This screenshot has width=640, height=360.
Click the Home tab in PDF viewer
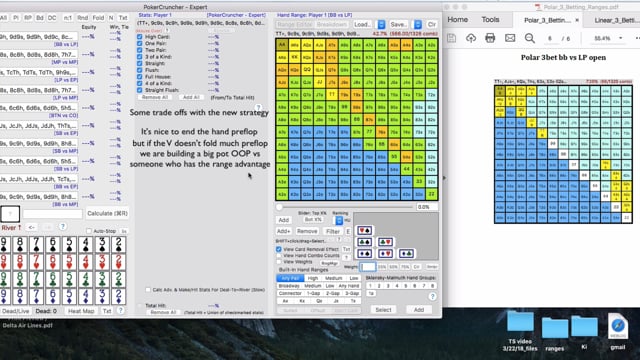point(458,20)
